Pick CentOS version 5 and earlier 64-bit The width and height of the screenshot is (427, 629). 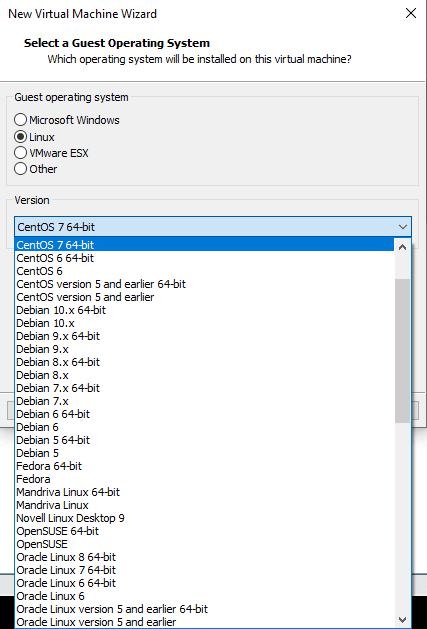tap(205, 284)
